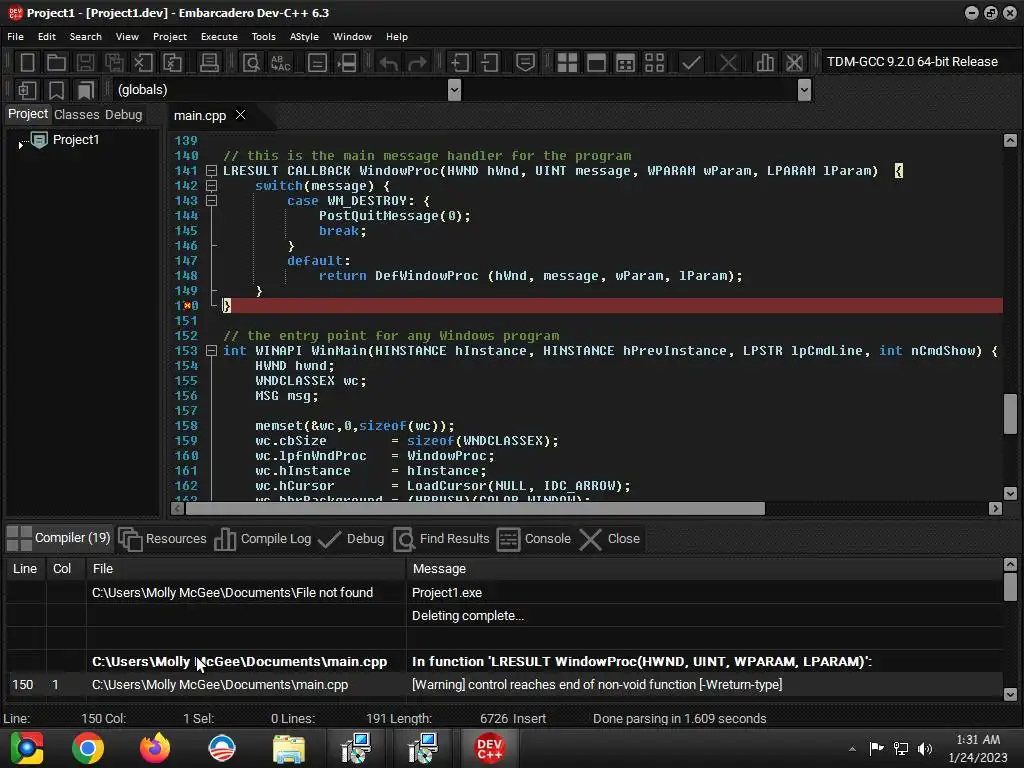
Task: Click the Toggle Bookmark icon
Action: (x=56, y=90)
